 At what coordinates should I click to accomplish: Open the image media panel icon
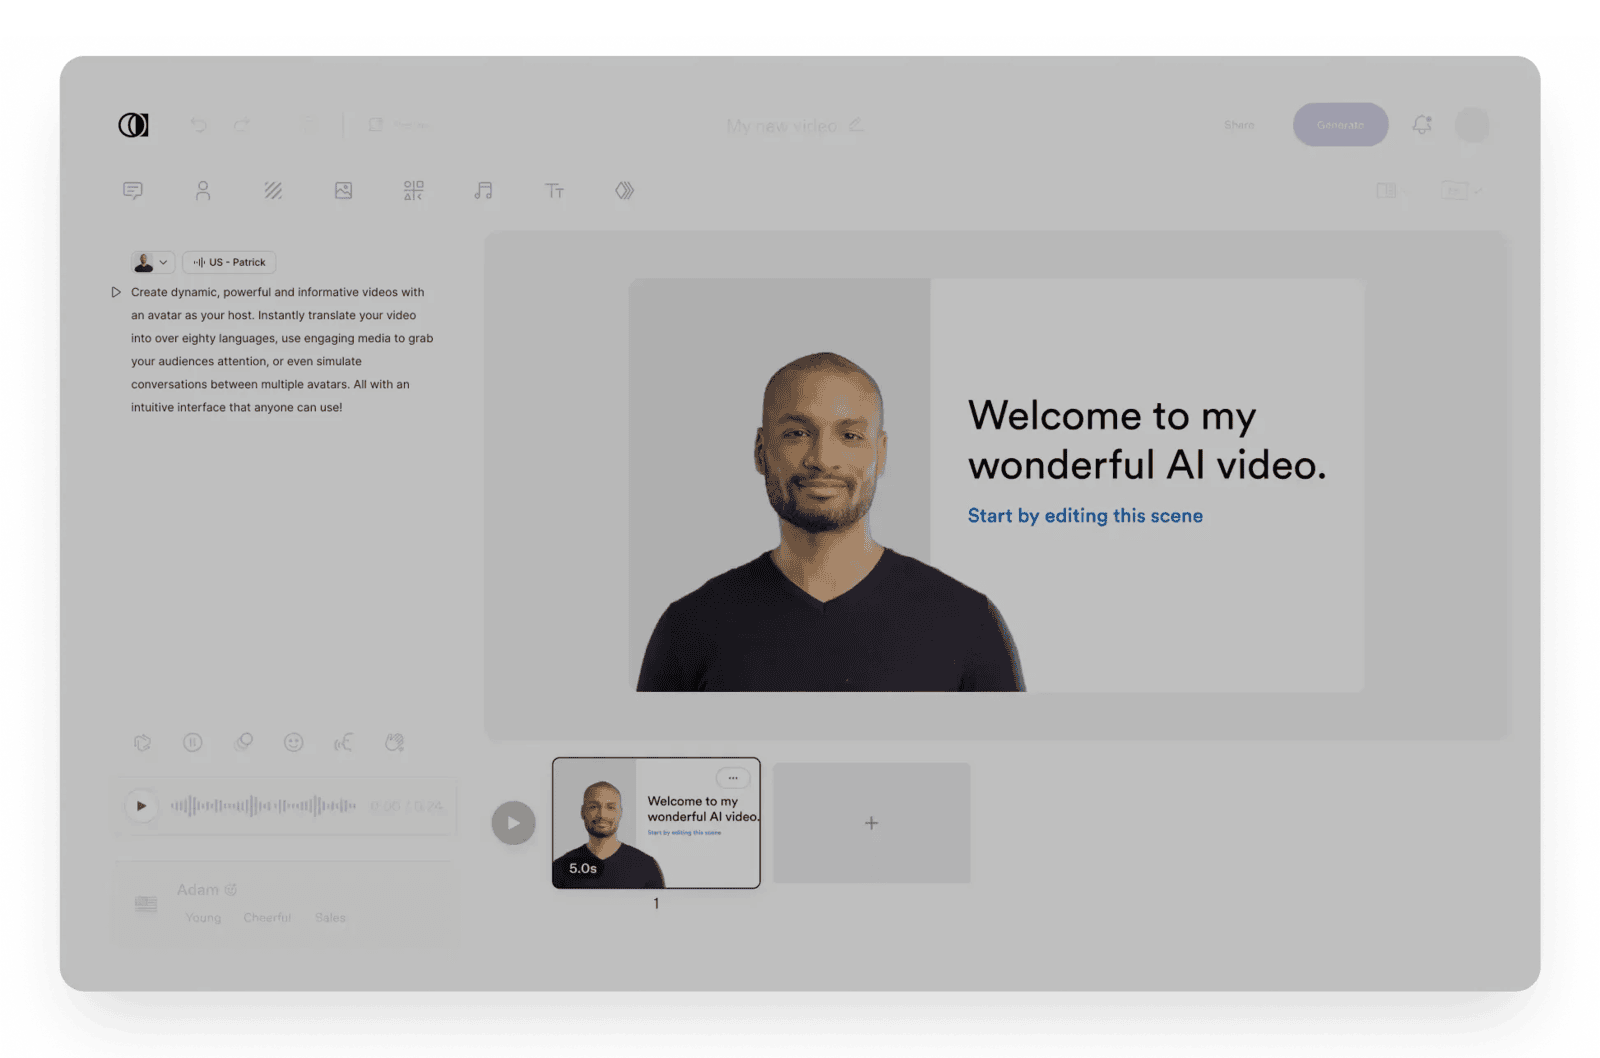[x=343, y=190]
